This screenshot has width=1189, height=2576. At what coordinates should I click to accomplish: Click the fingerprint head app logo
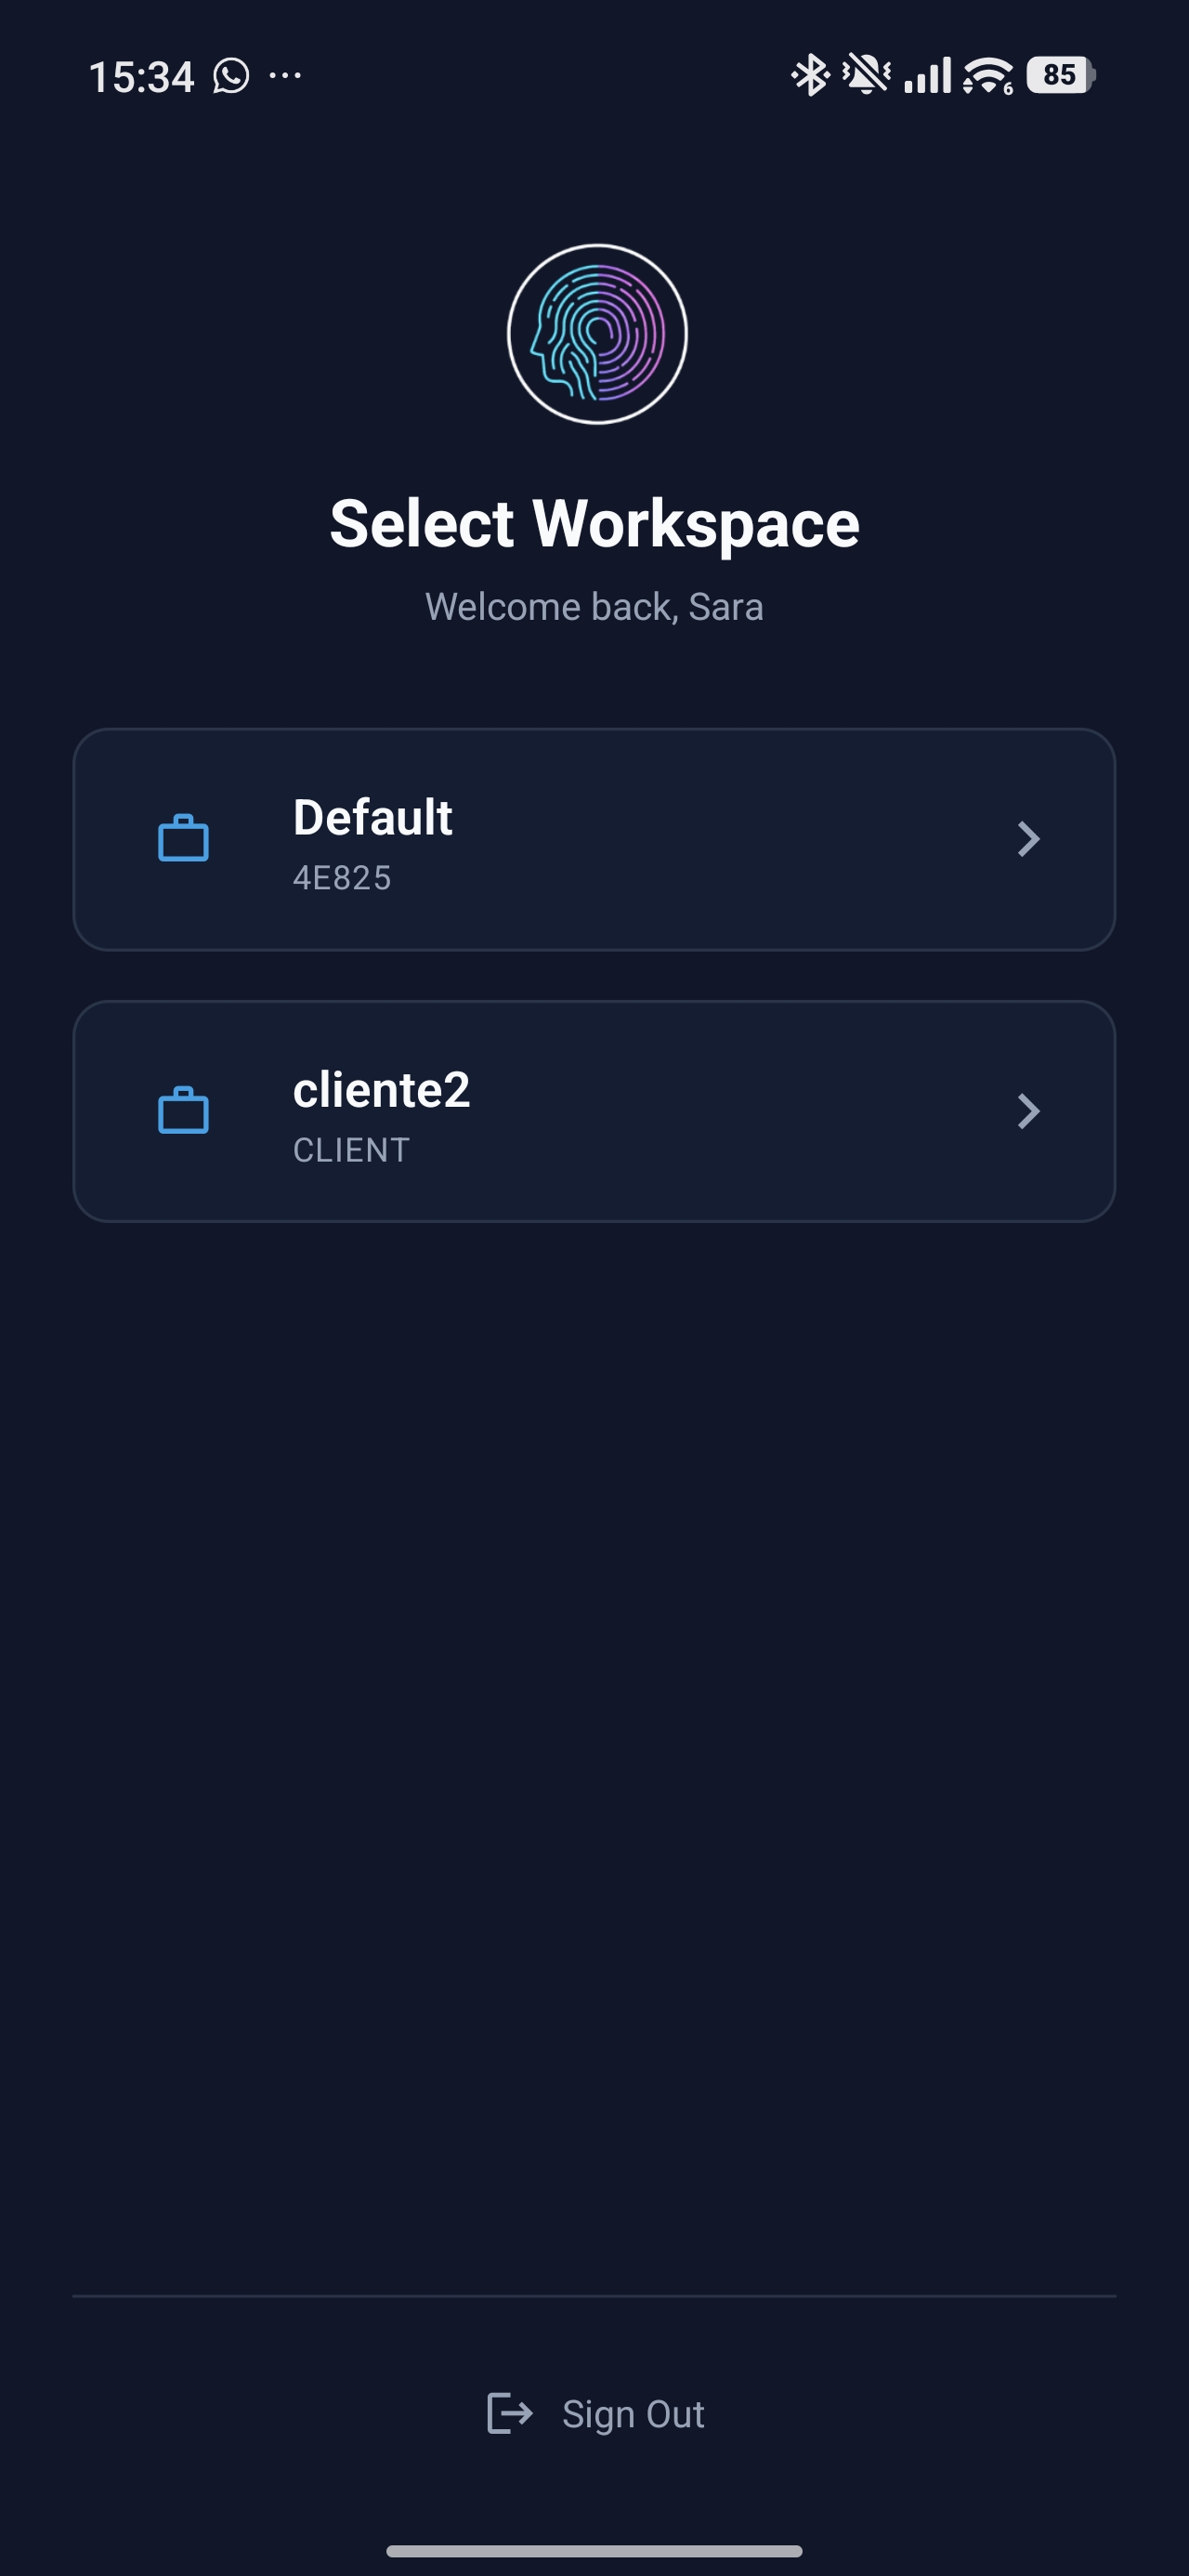[597, 334]
